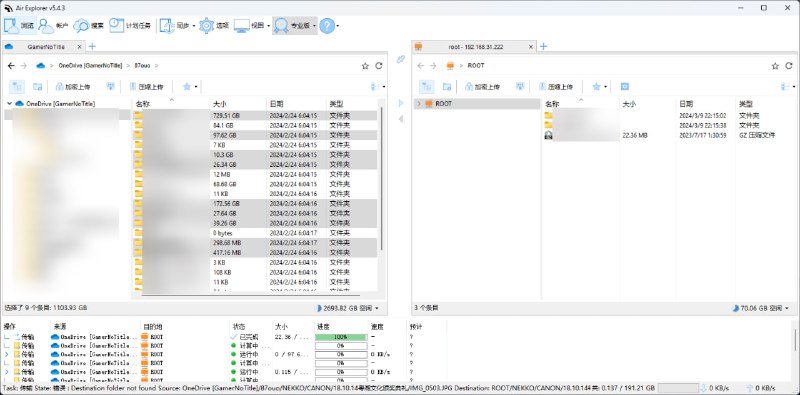Go back in the right ROOT pane
800x395 pixels.
pos(420,65)
